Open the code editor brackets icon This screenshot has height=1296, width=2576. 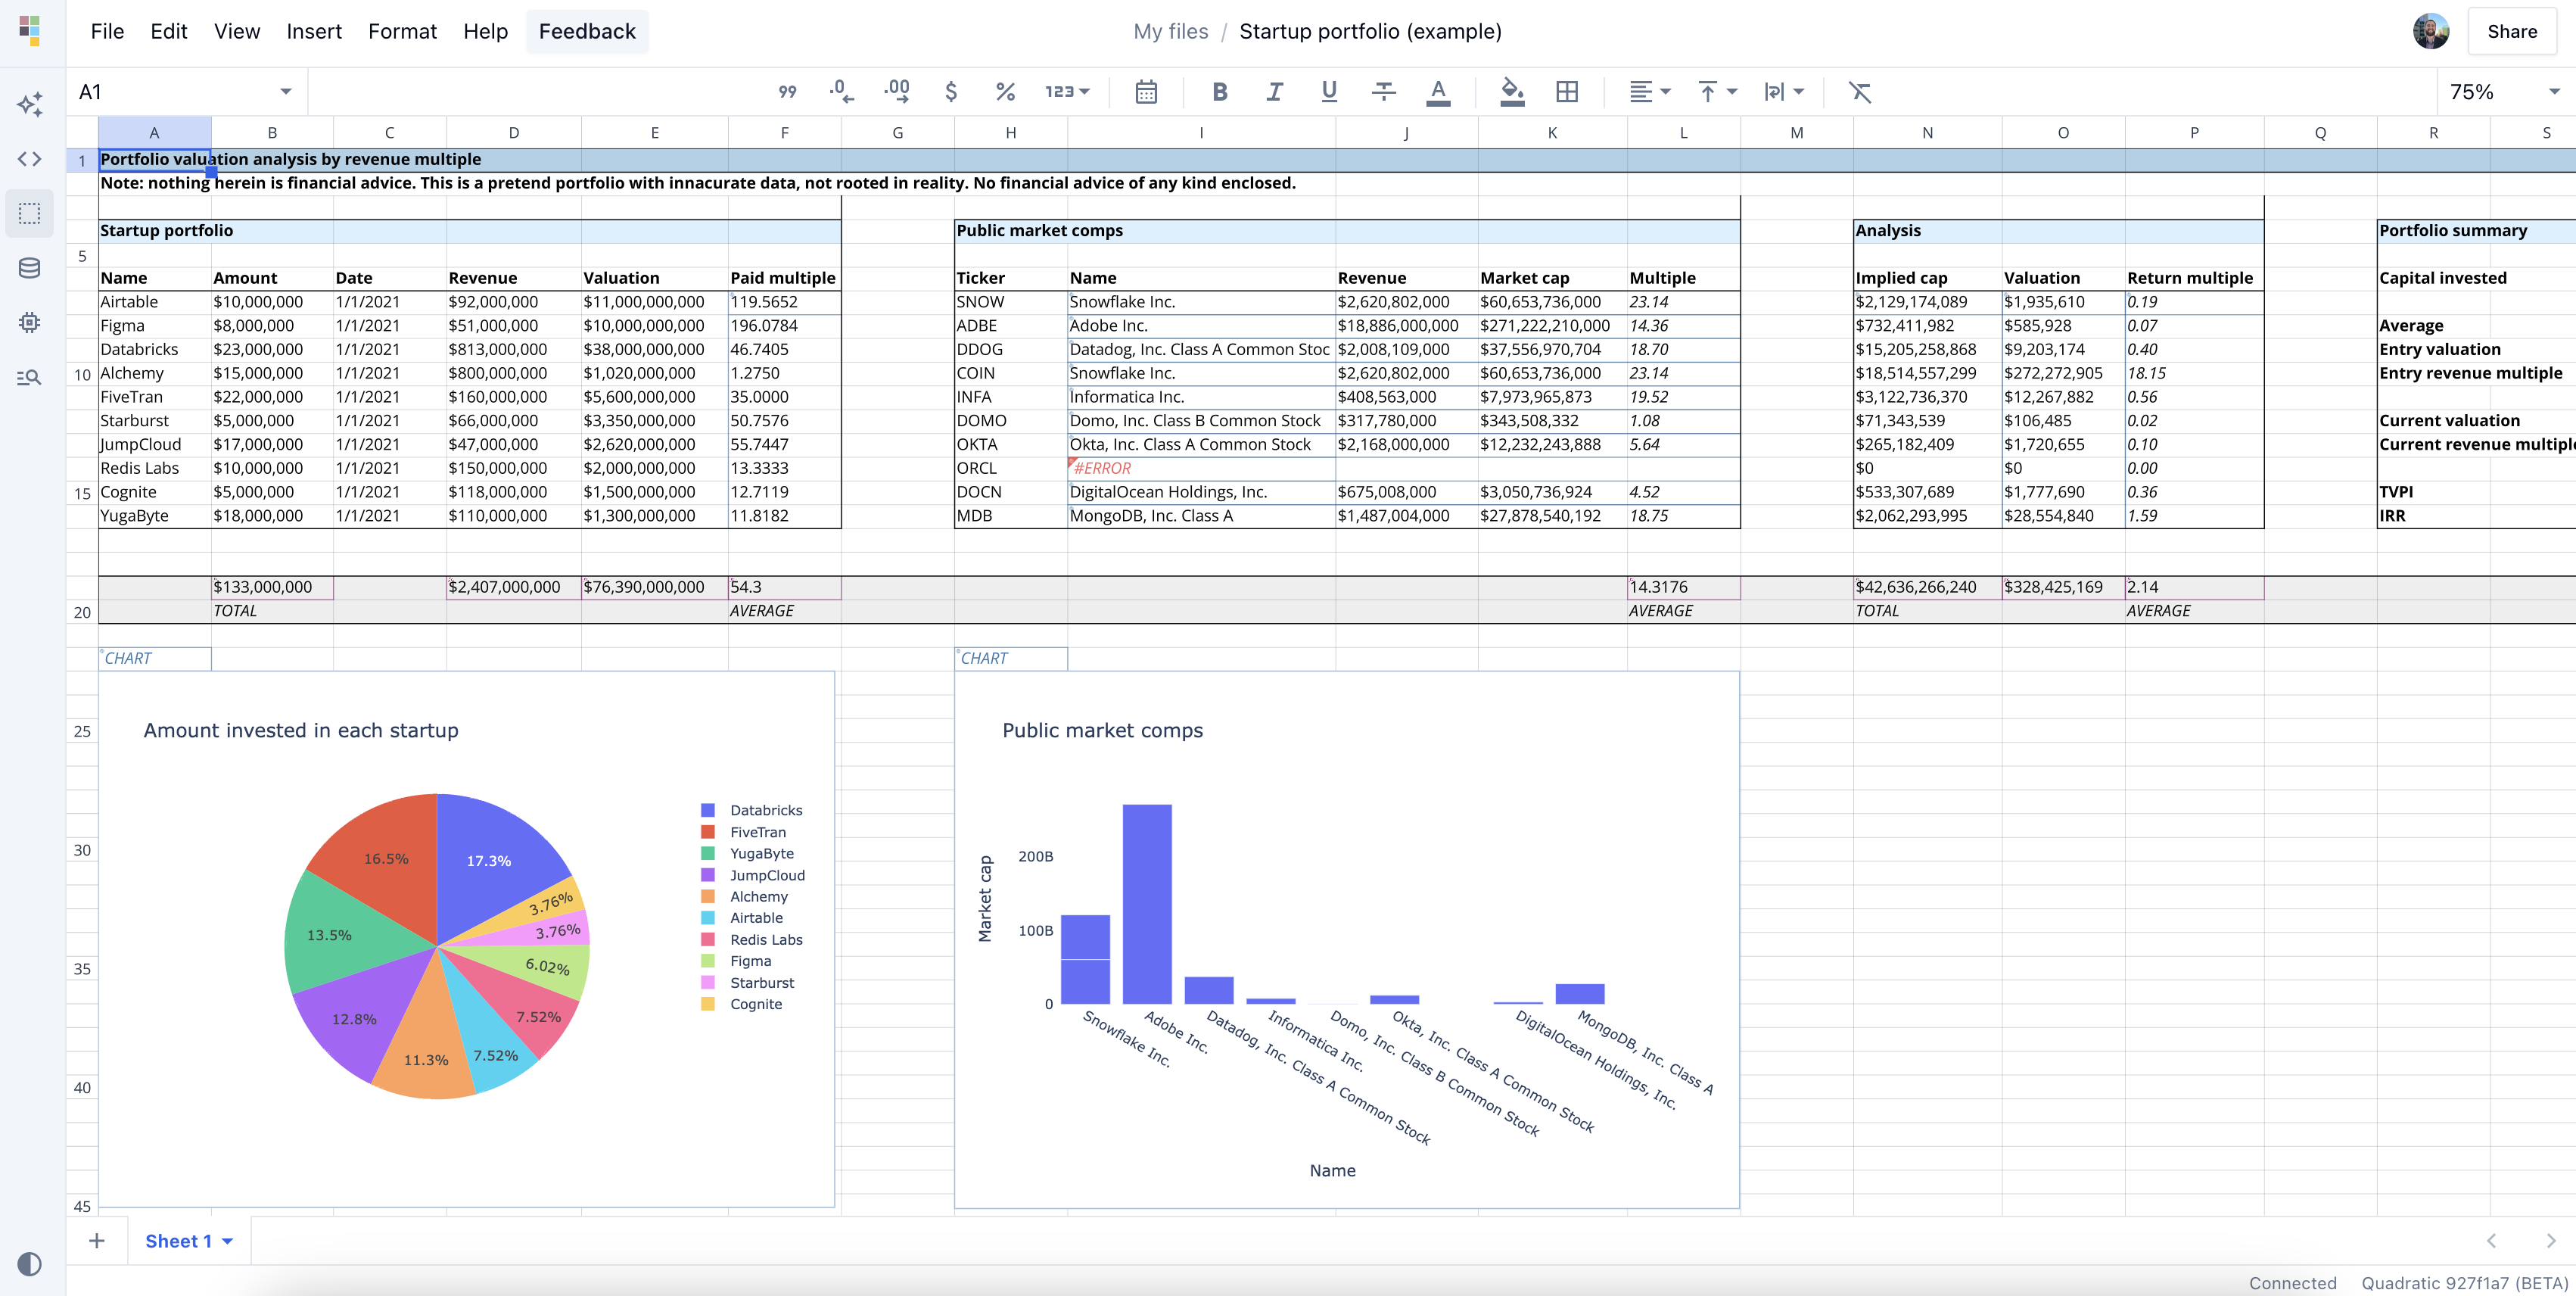[30, 159]
